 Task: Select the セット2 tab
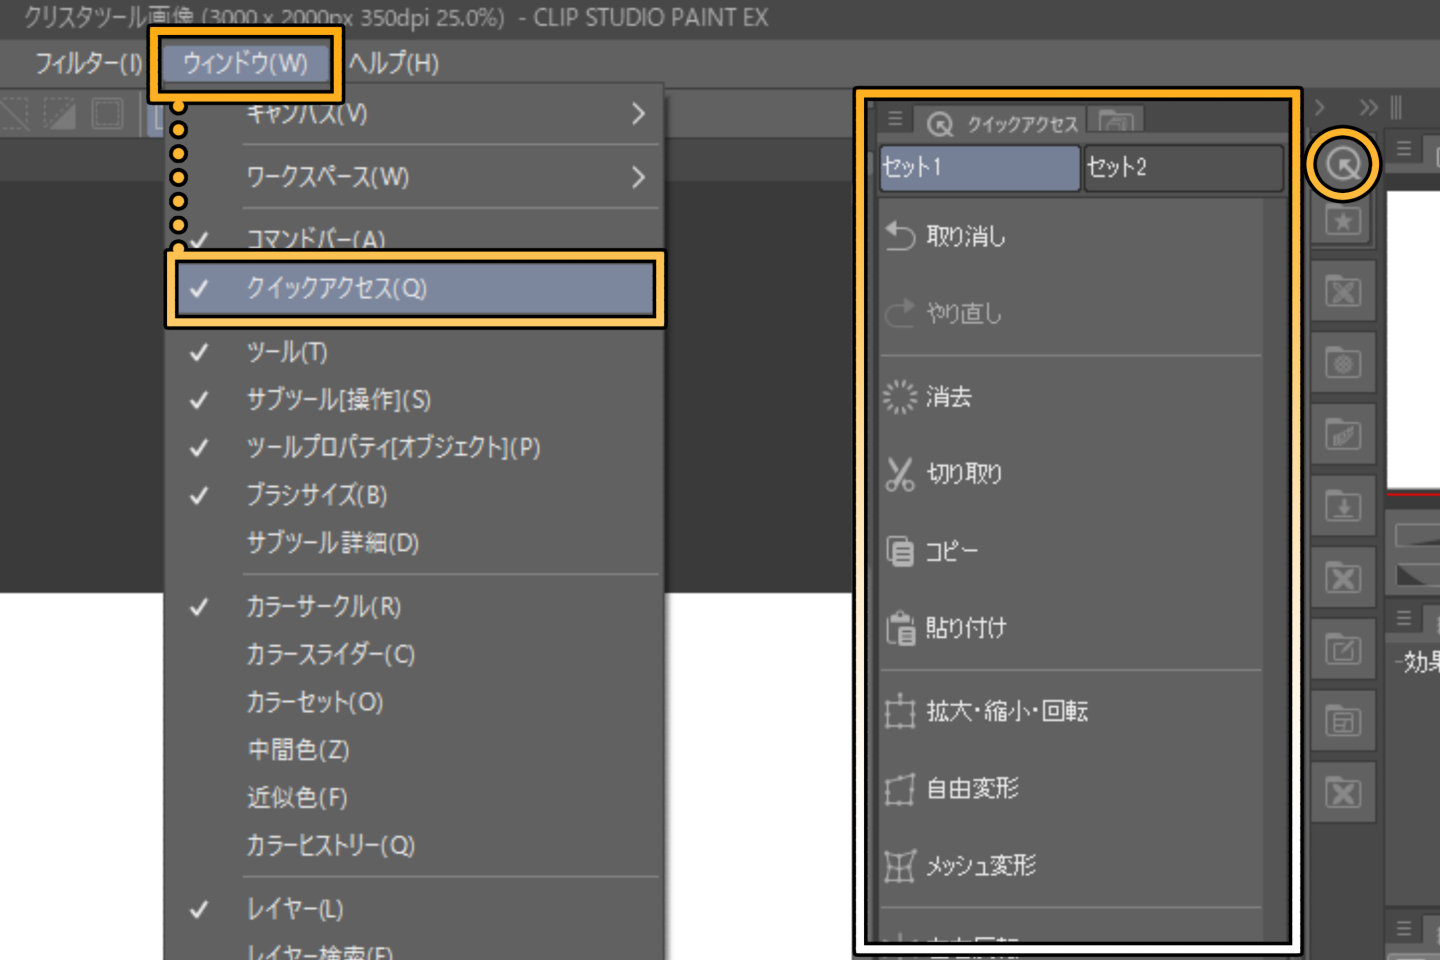click(x=1183, y=167)
